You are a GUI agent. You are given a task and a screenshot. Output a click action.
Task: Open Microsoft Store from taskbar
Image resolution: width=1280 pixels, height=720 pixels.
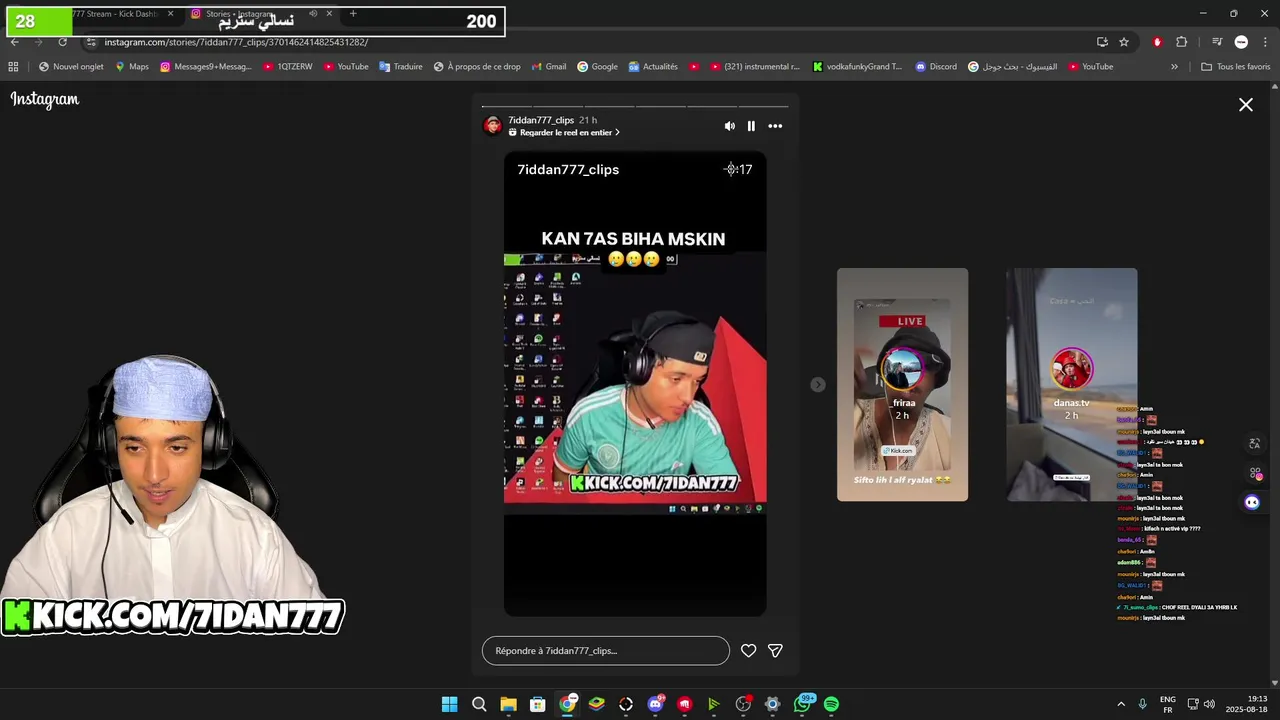(x=537, y=704)
